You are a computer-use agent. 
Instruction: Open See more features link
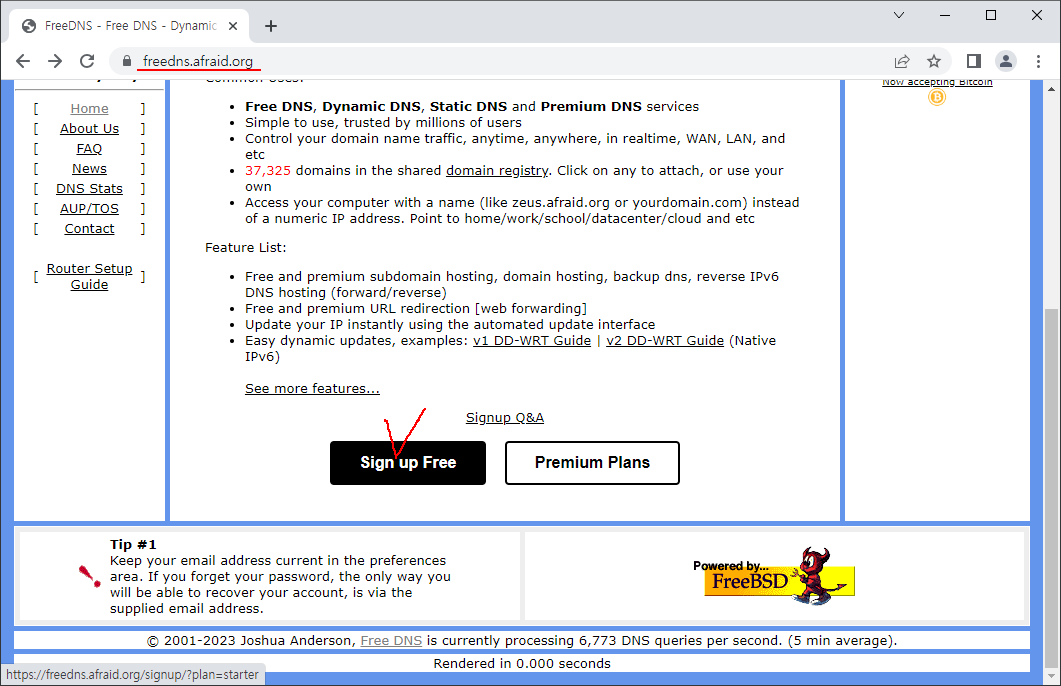pyautogui.click(x=312, y=388)
